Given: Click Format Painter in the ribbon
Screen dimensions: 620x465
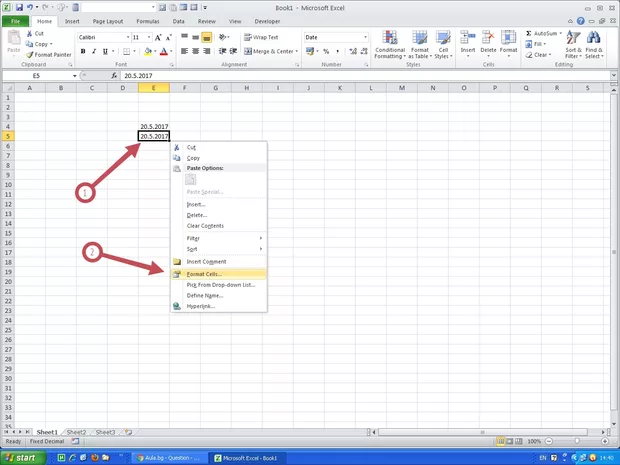Looking at the screenshot, I should [49, 55].
